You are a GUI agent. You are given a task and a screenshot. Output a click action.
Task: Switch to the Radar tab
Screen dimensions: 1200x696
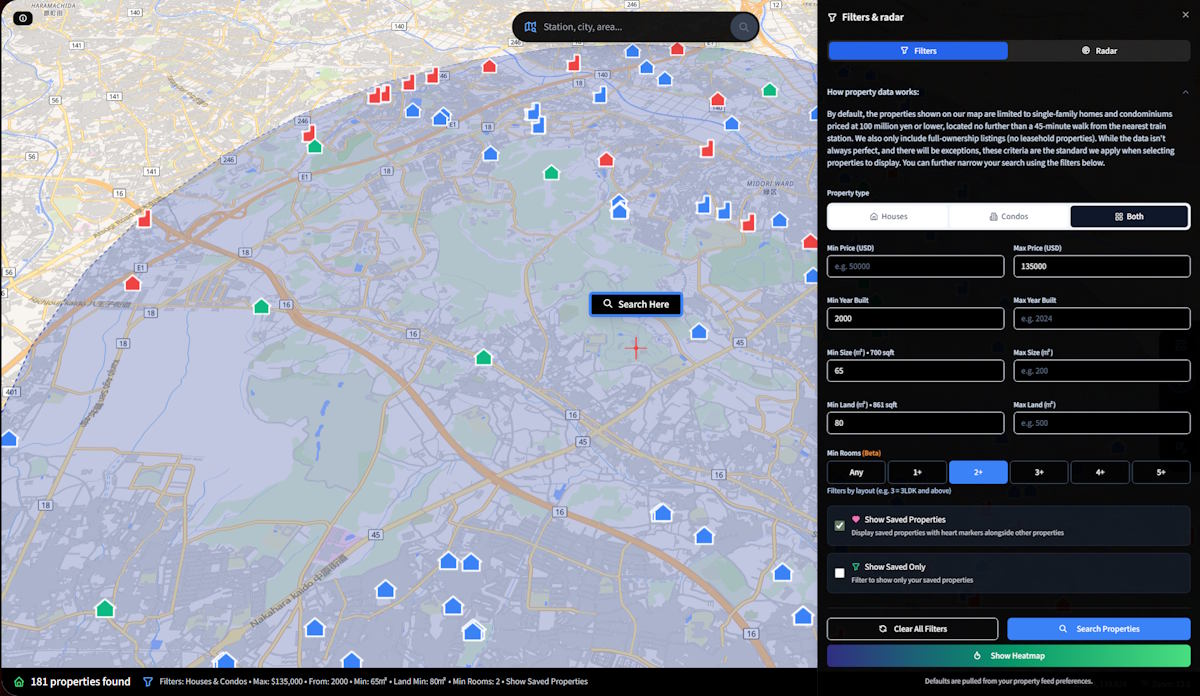pyautogui.click(x=1099, y=50)
